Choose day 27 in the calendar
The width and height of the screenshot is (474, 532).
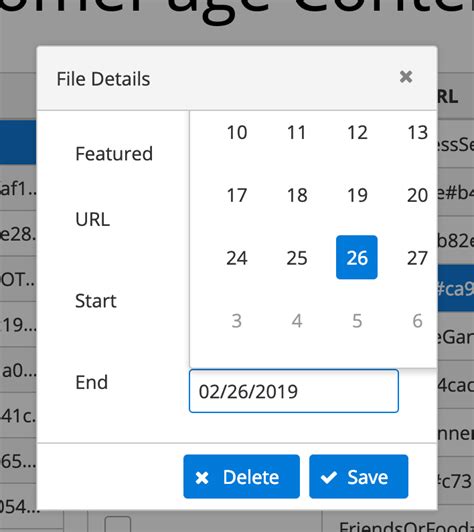417,258
